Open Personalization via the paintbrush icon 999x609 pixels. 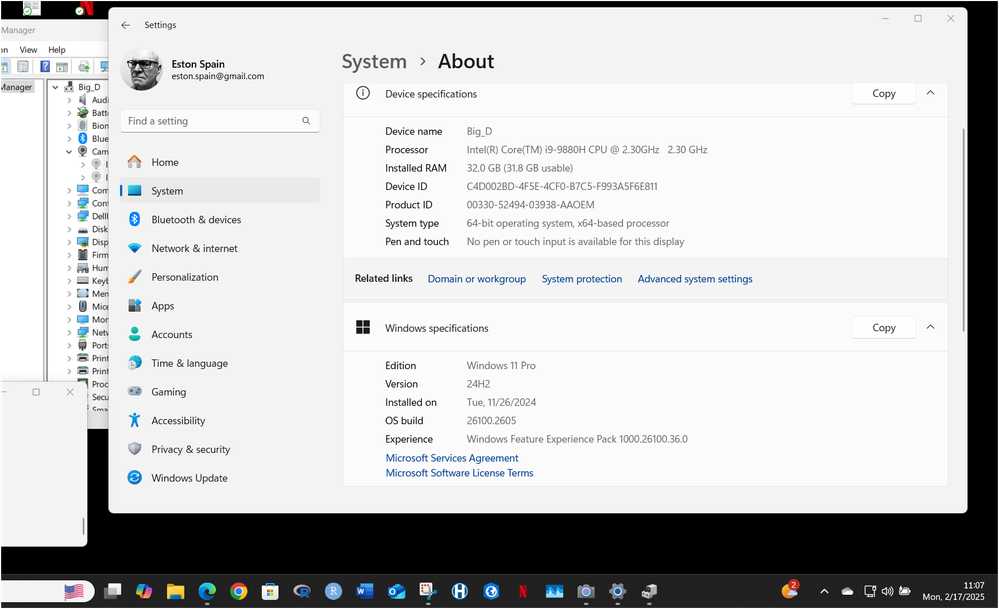pos(134,277)
